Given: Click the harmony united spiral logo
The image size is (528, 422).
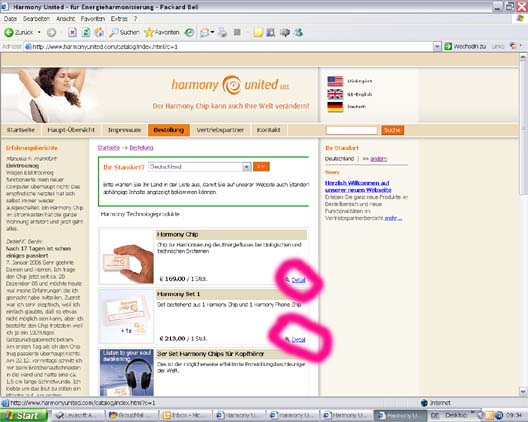Looking at the screenshot, I should [231, 85].
